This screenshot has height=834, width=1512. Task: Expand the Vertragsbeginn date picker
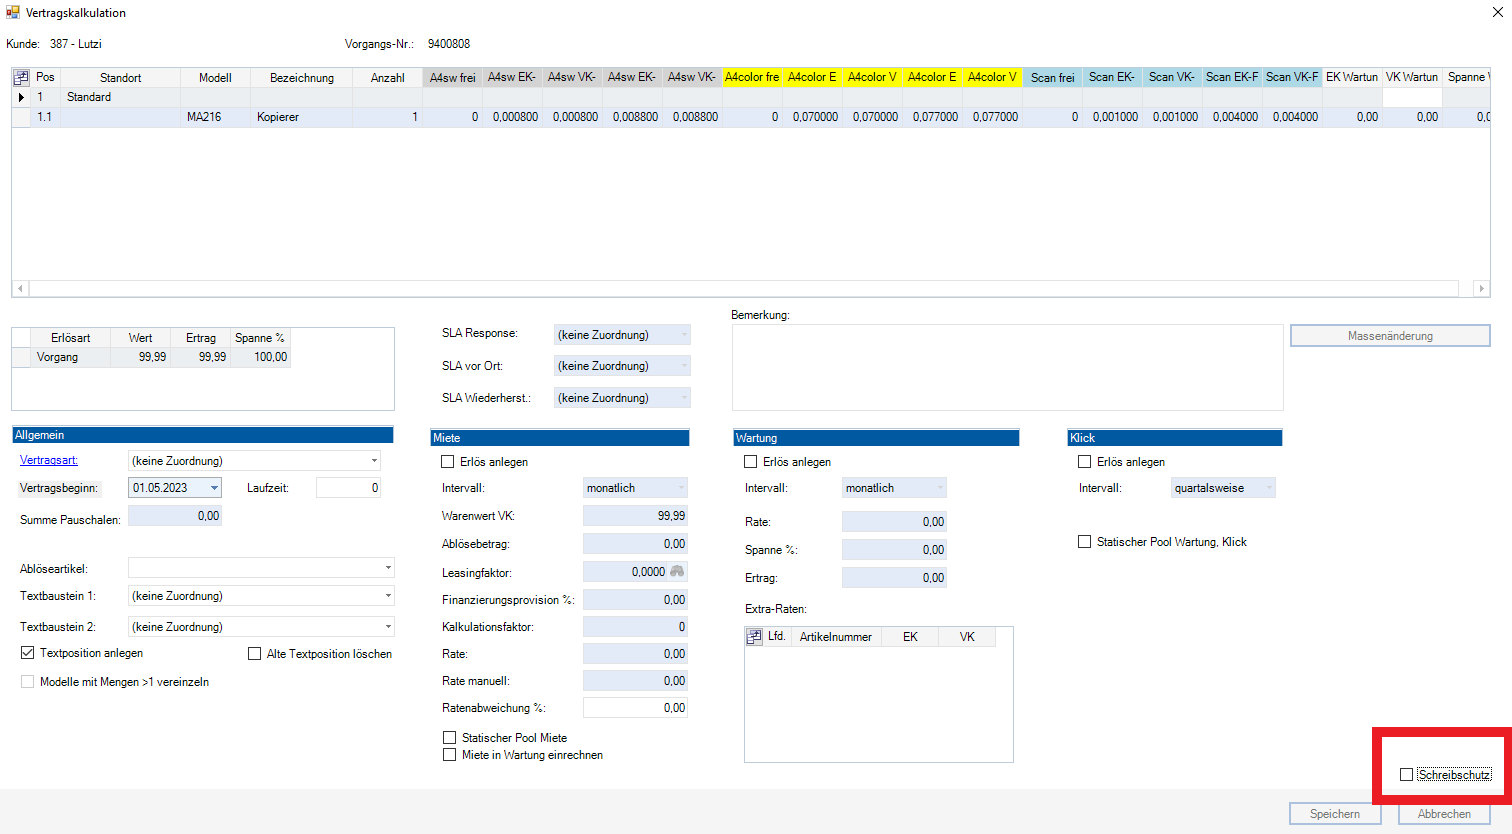coord(214,488)
